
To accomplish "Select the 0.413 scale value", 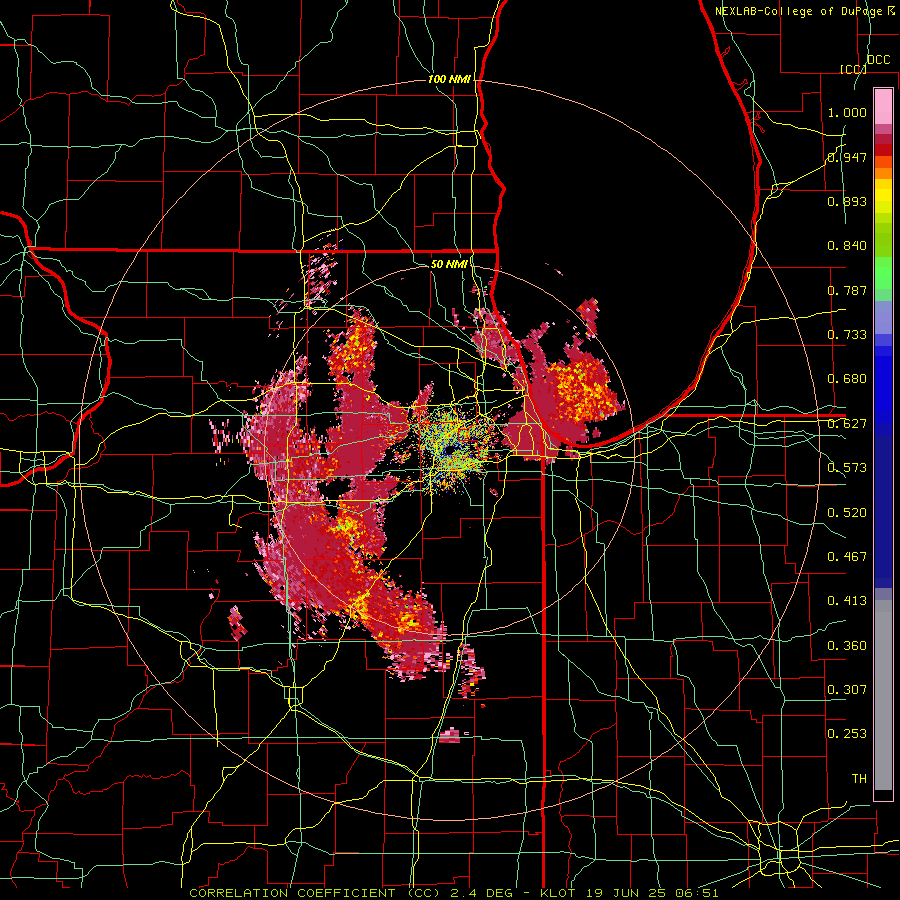I will pos(847,601).
